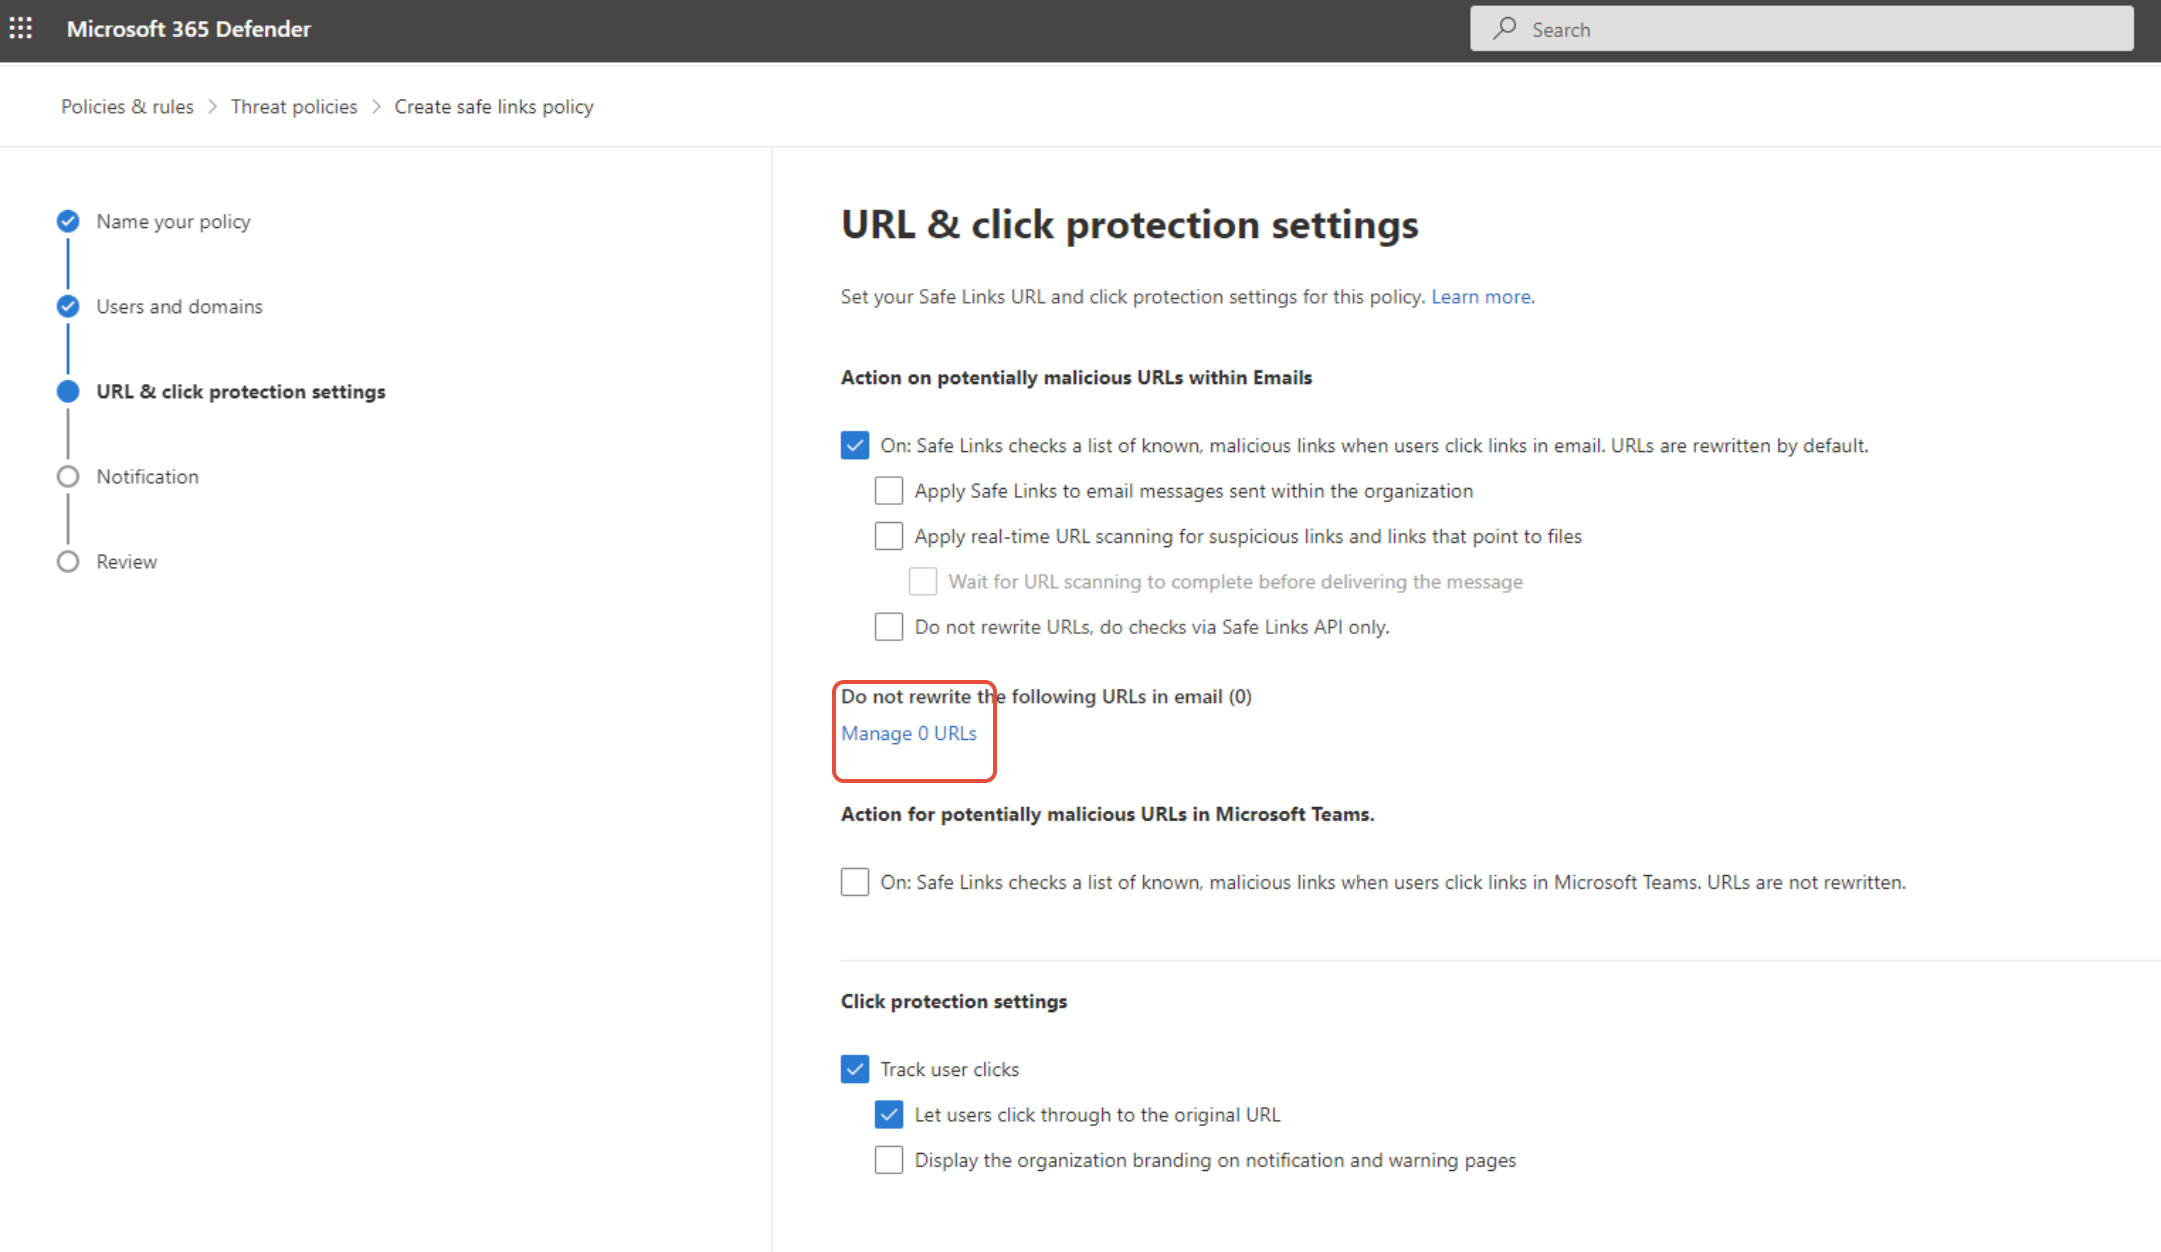This screenshot has width=2161, height=1252.
Task: Enable real-time URL scanning for suspicious links
Action: 888,535
